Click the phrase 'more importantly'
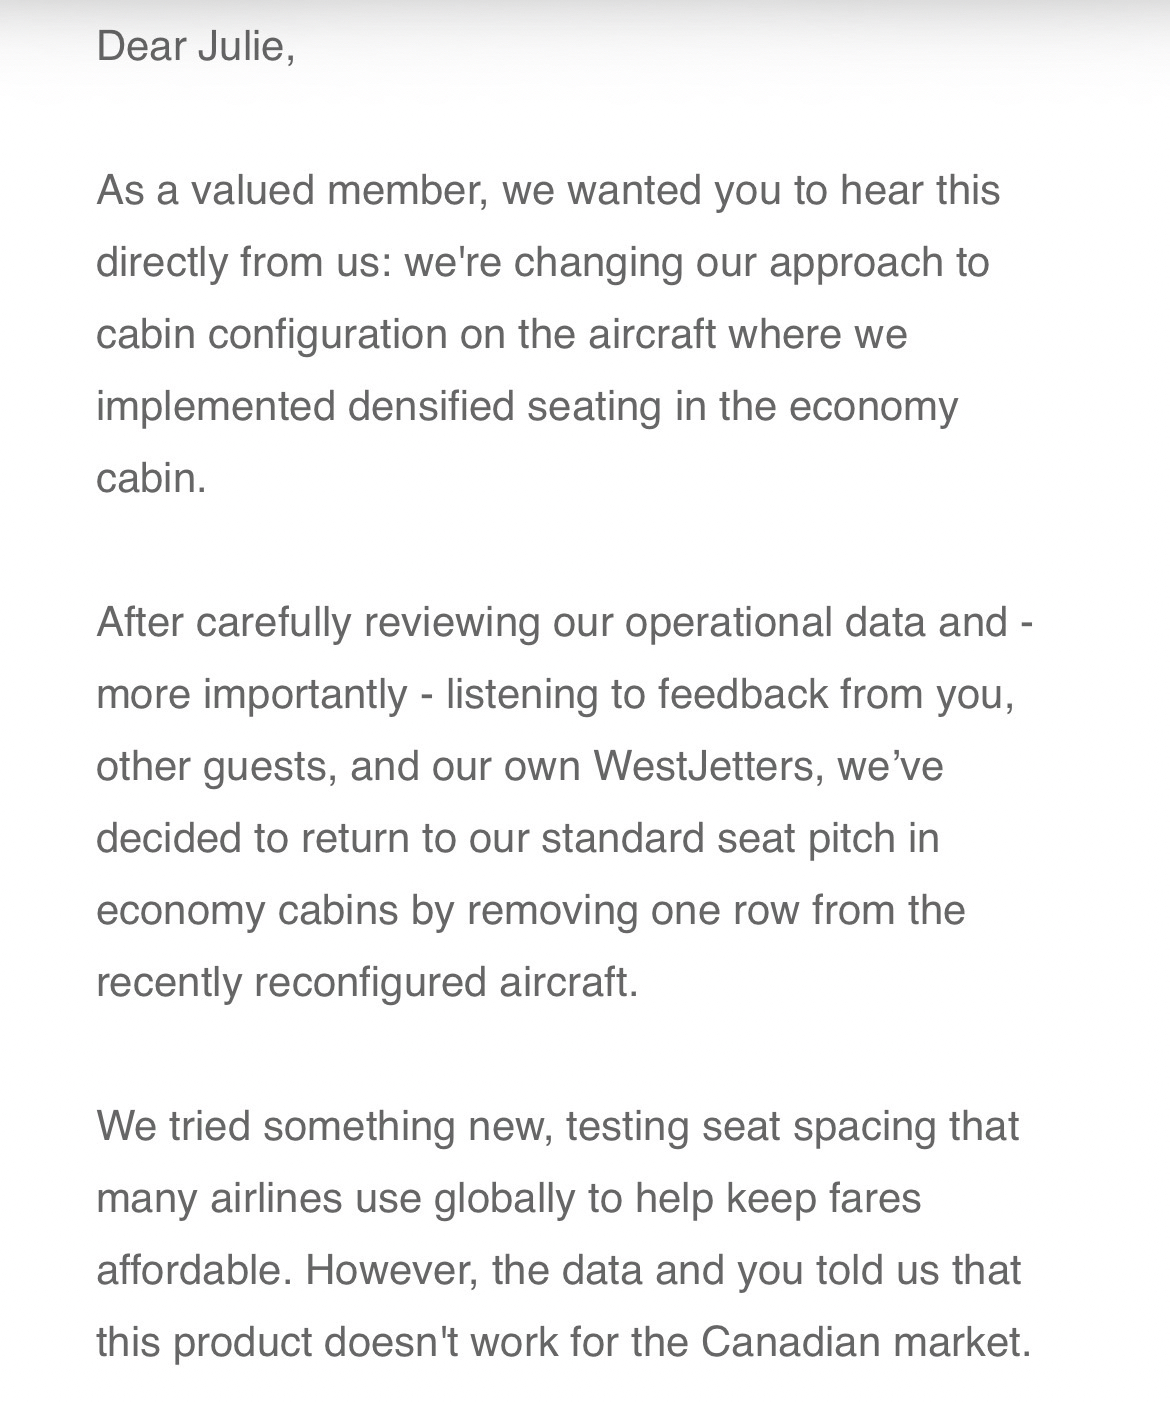 [x=251, y=695]
